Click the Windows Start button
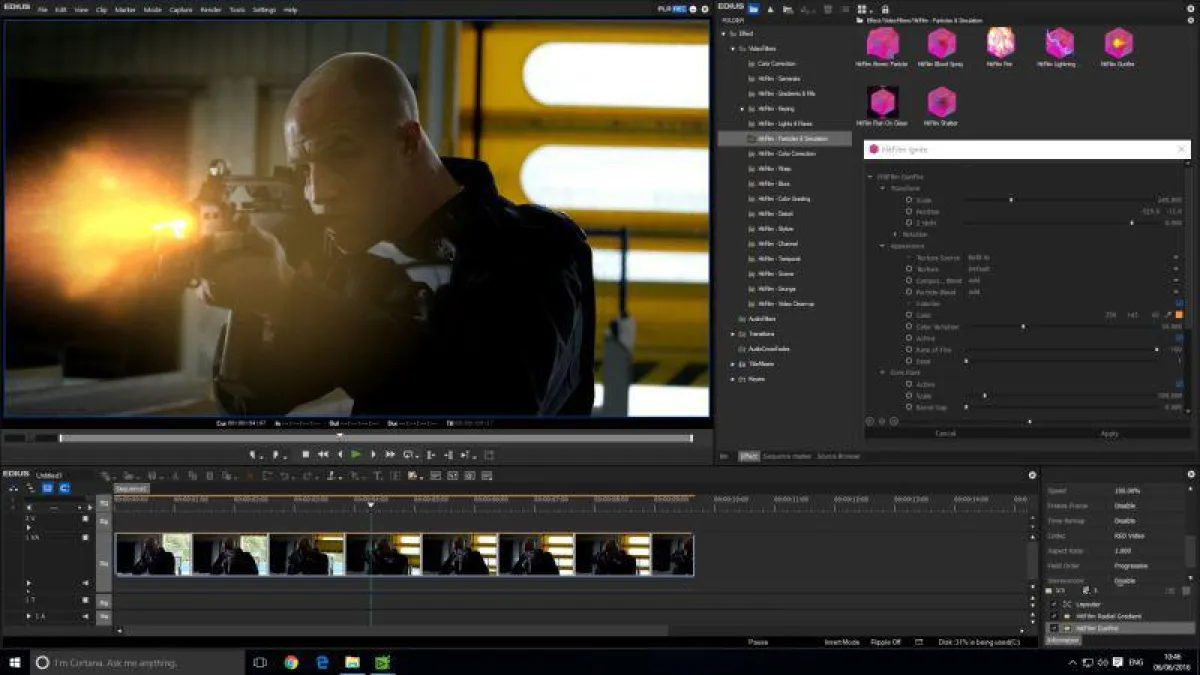Viewport: 1200px width, 675px height. click(x=15, y=662)
